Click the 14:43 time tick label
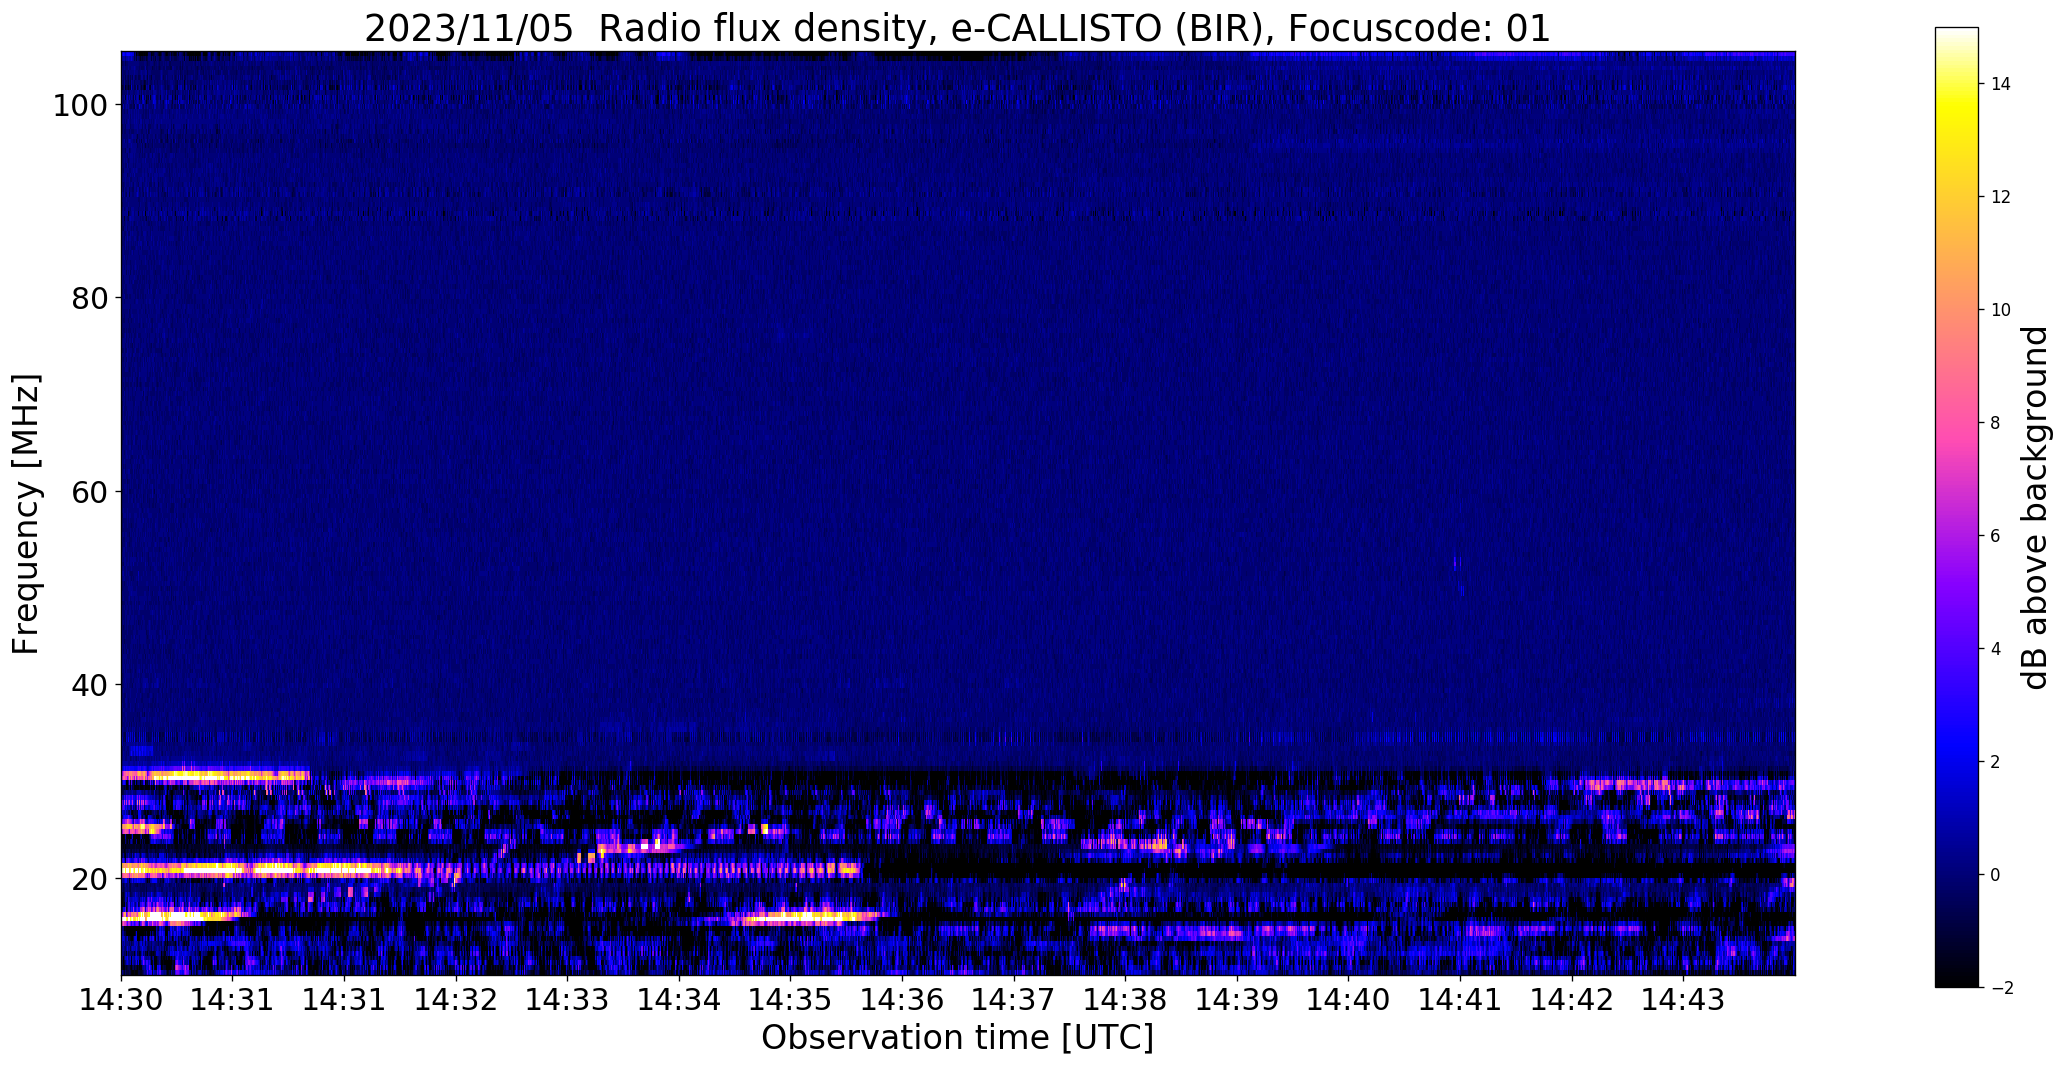 click(x=1683, y=1000)
